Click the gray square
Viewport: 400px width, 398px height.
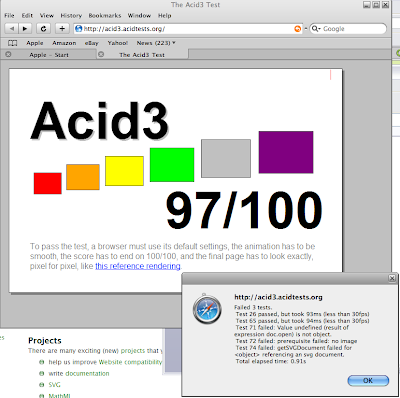point(226,158)
